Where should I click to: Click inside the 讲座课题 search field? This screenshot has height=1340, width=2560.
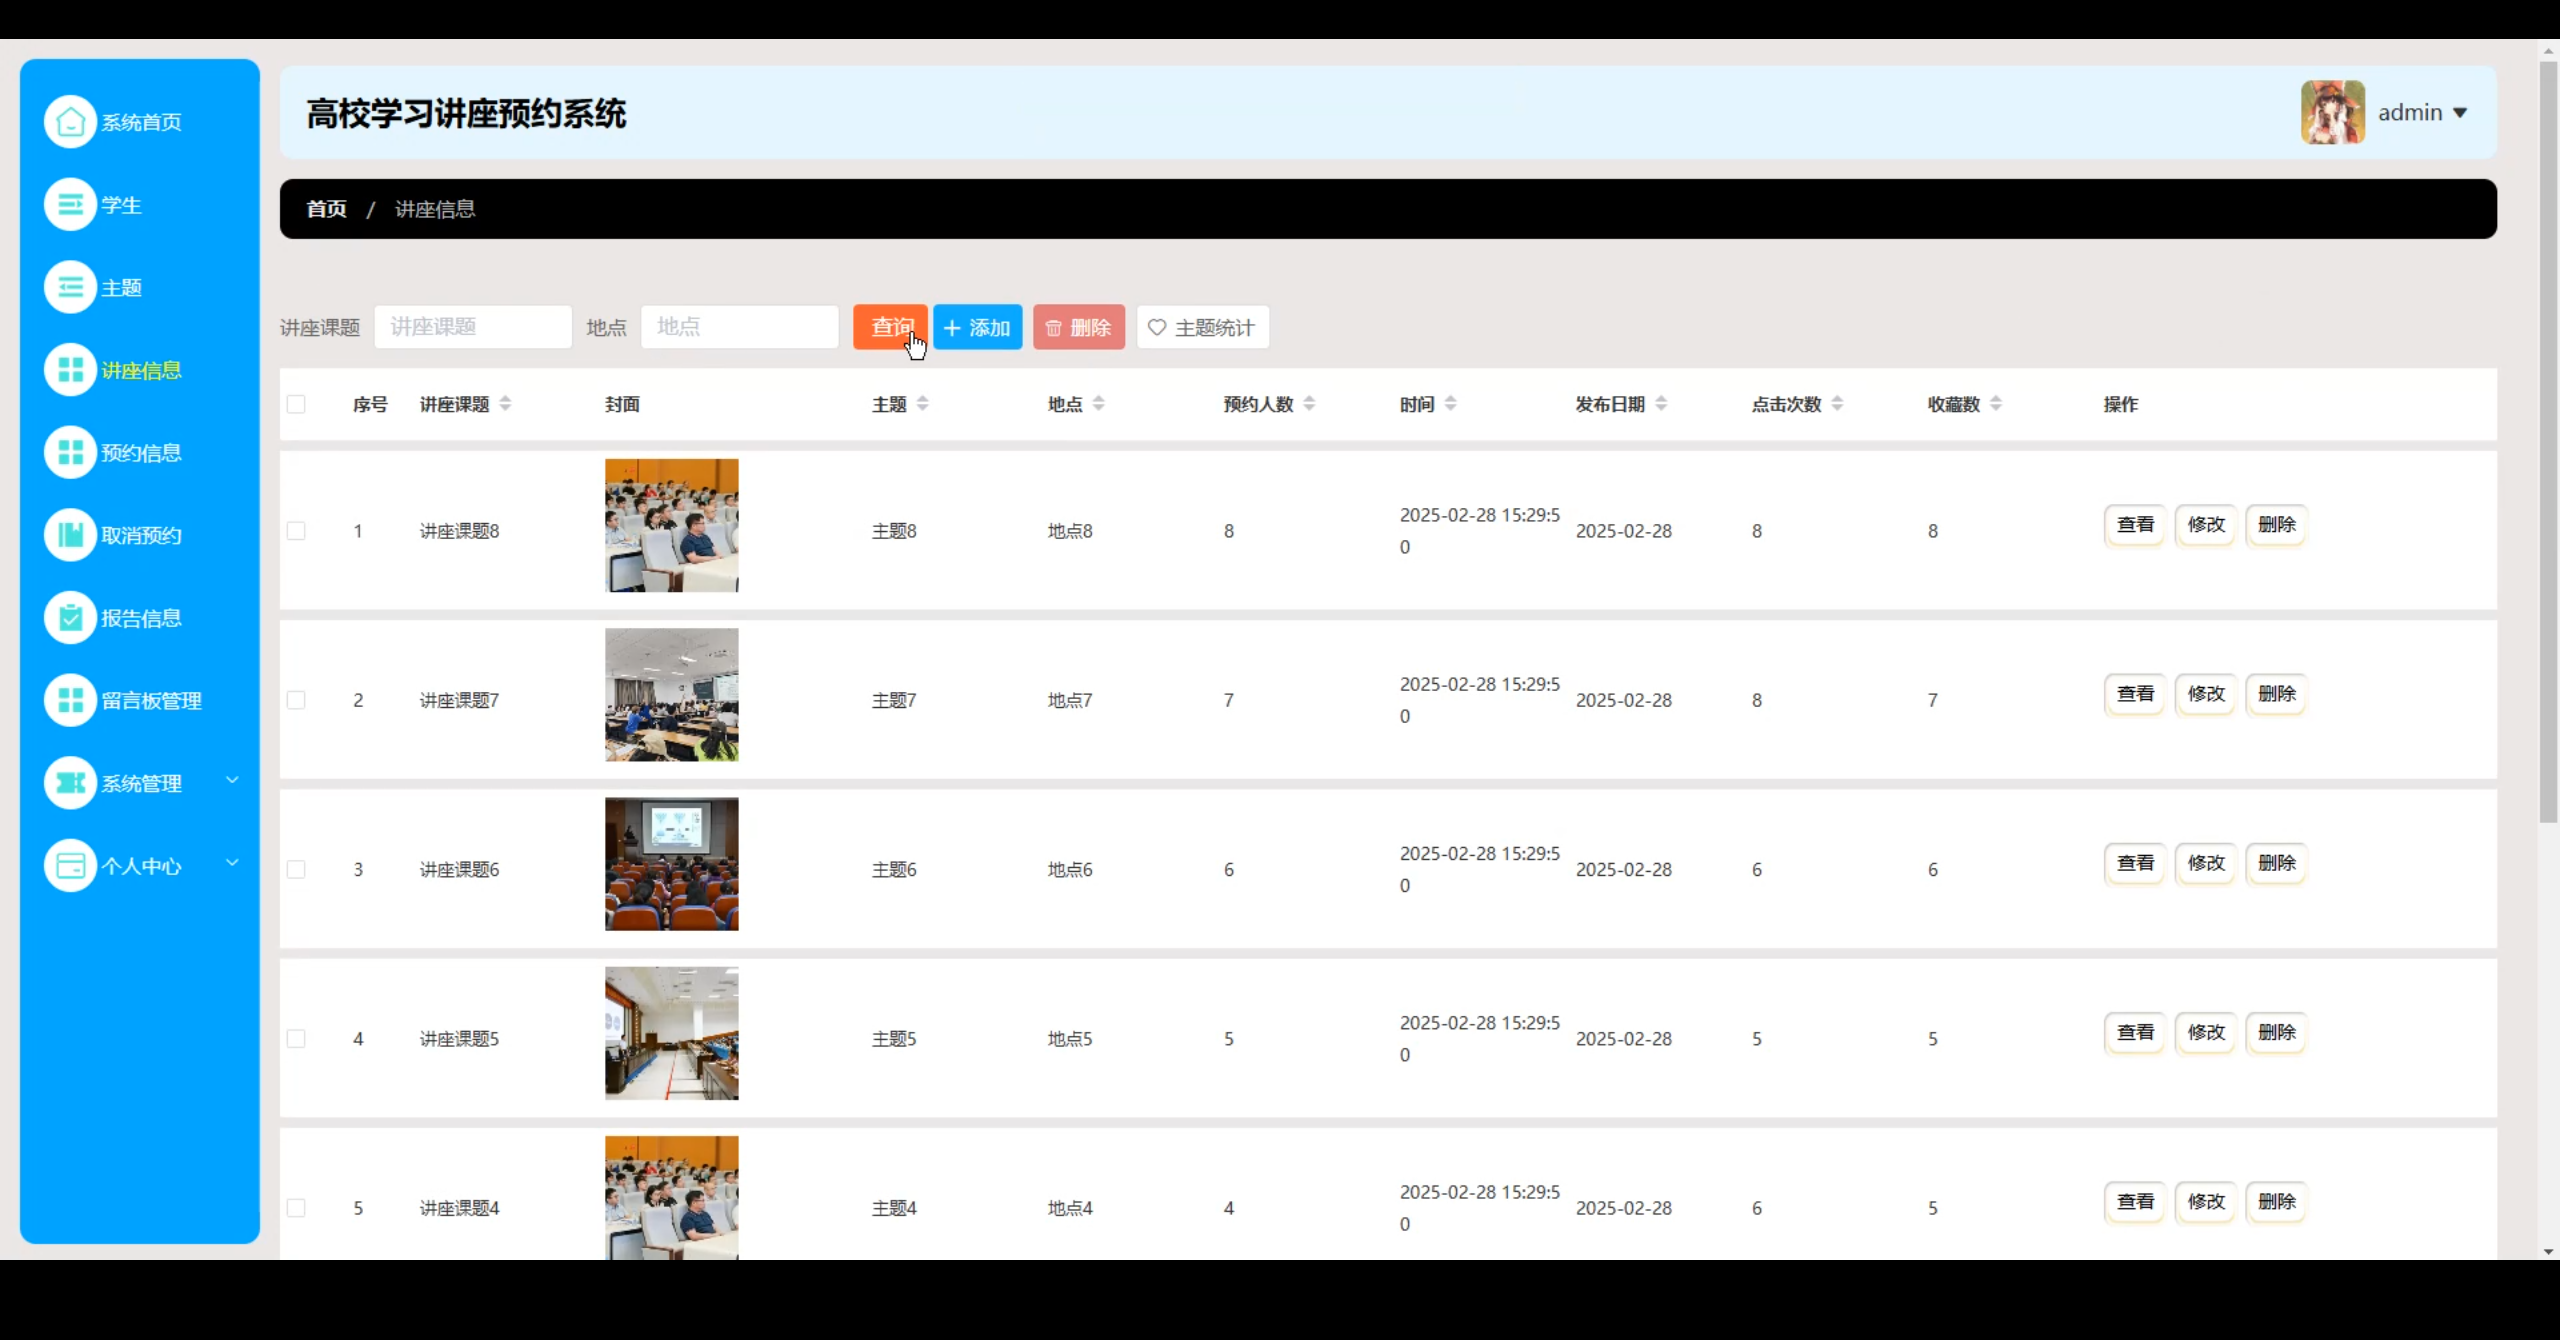click(472, 327)
